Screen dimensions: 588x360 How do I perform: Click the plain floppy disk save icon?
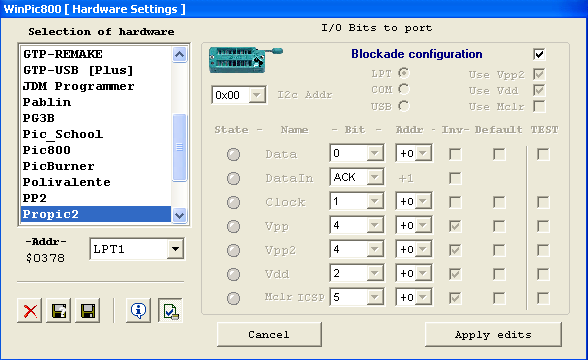pyautogui.click(x=88, y=310)
